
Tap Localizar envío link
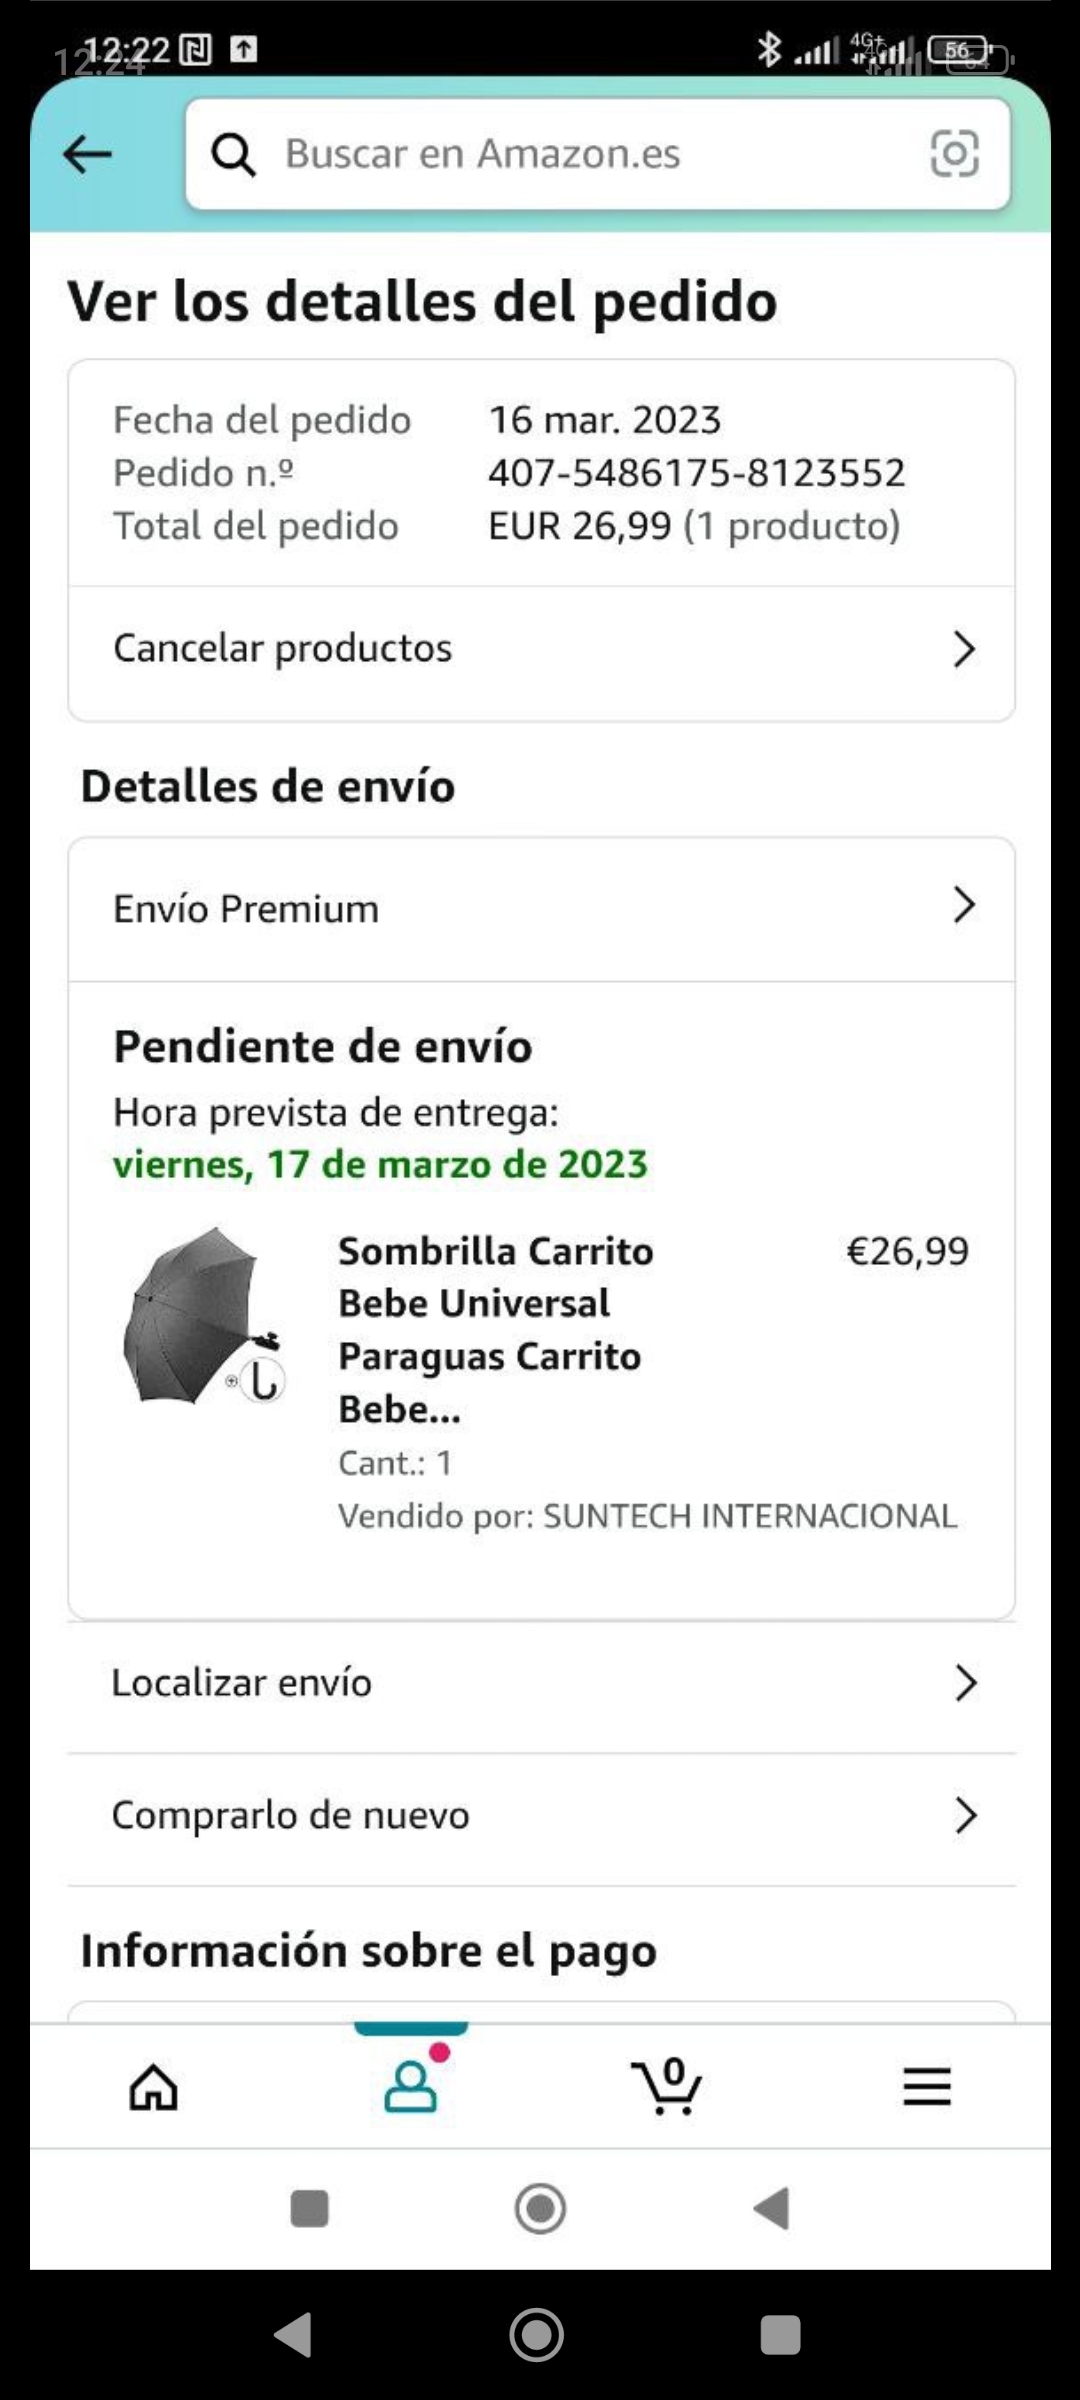[242, 1683]
